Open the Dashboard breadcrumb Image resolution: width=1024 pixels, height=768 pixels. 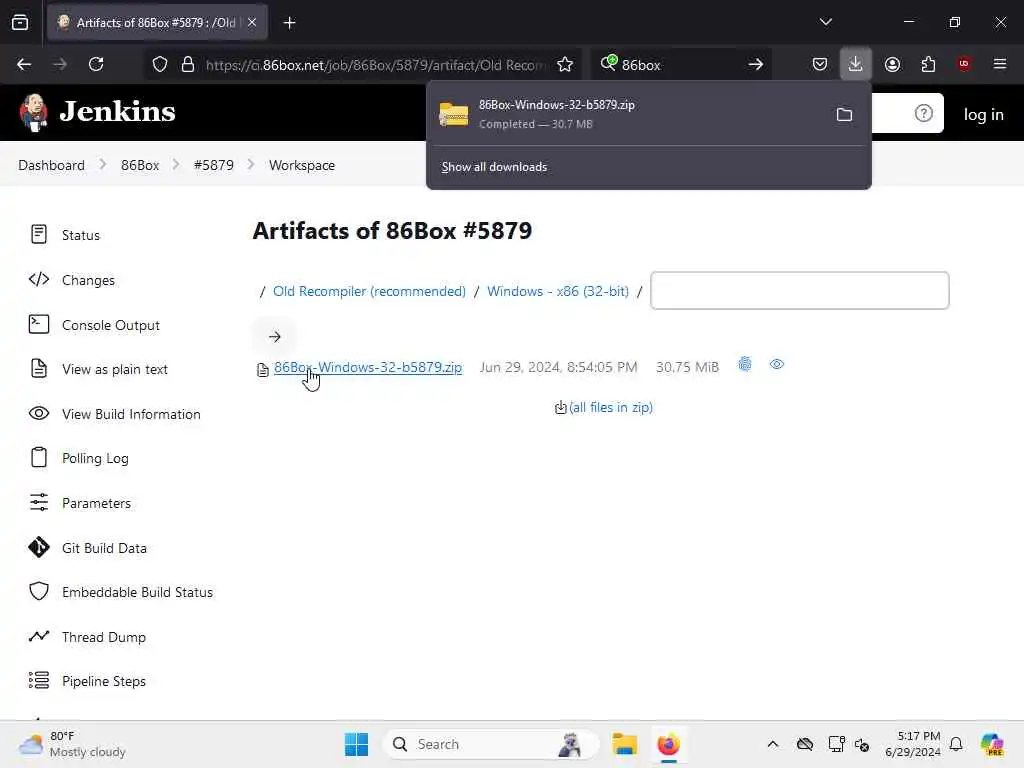(52, 165)
